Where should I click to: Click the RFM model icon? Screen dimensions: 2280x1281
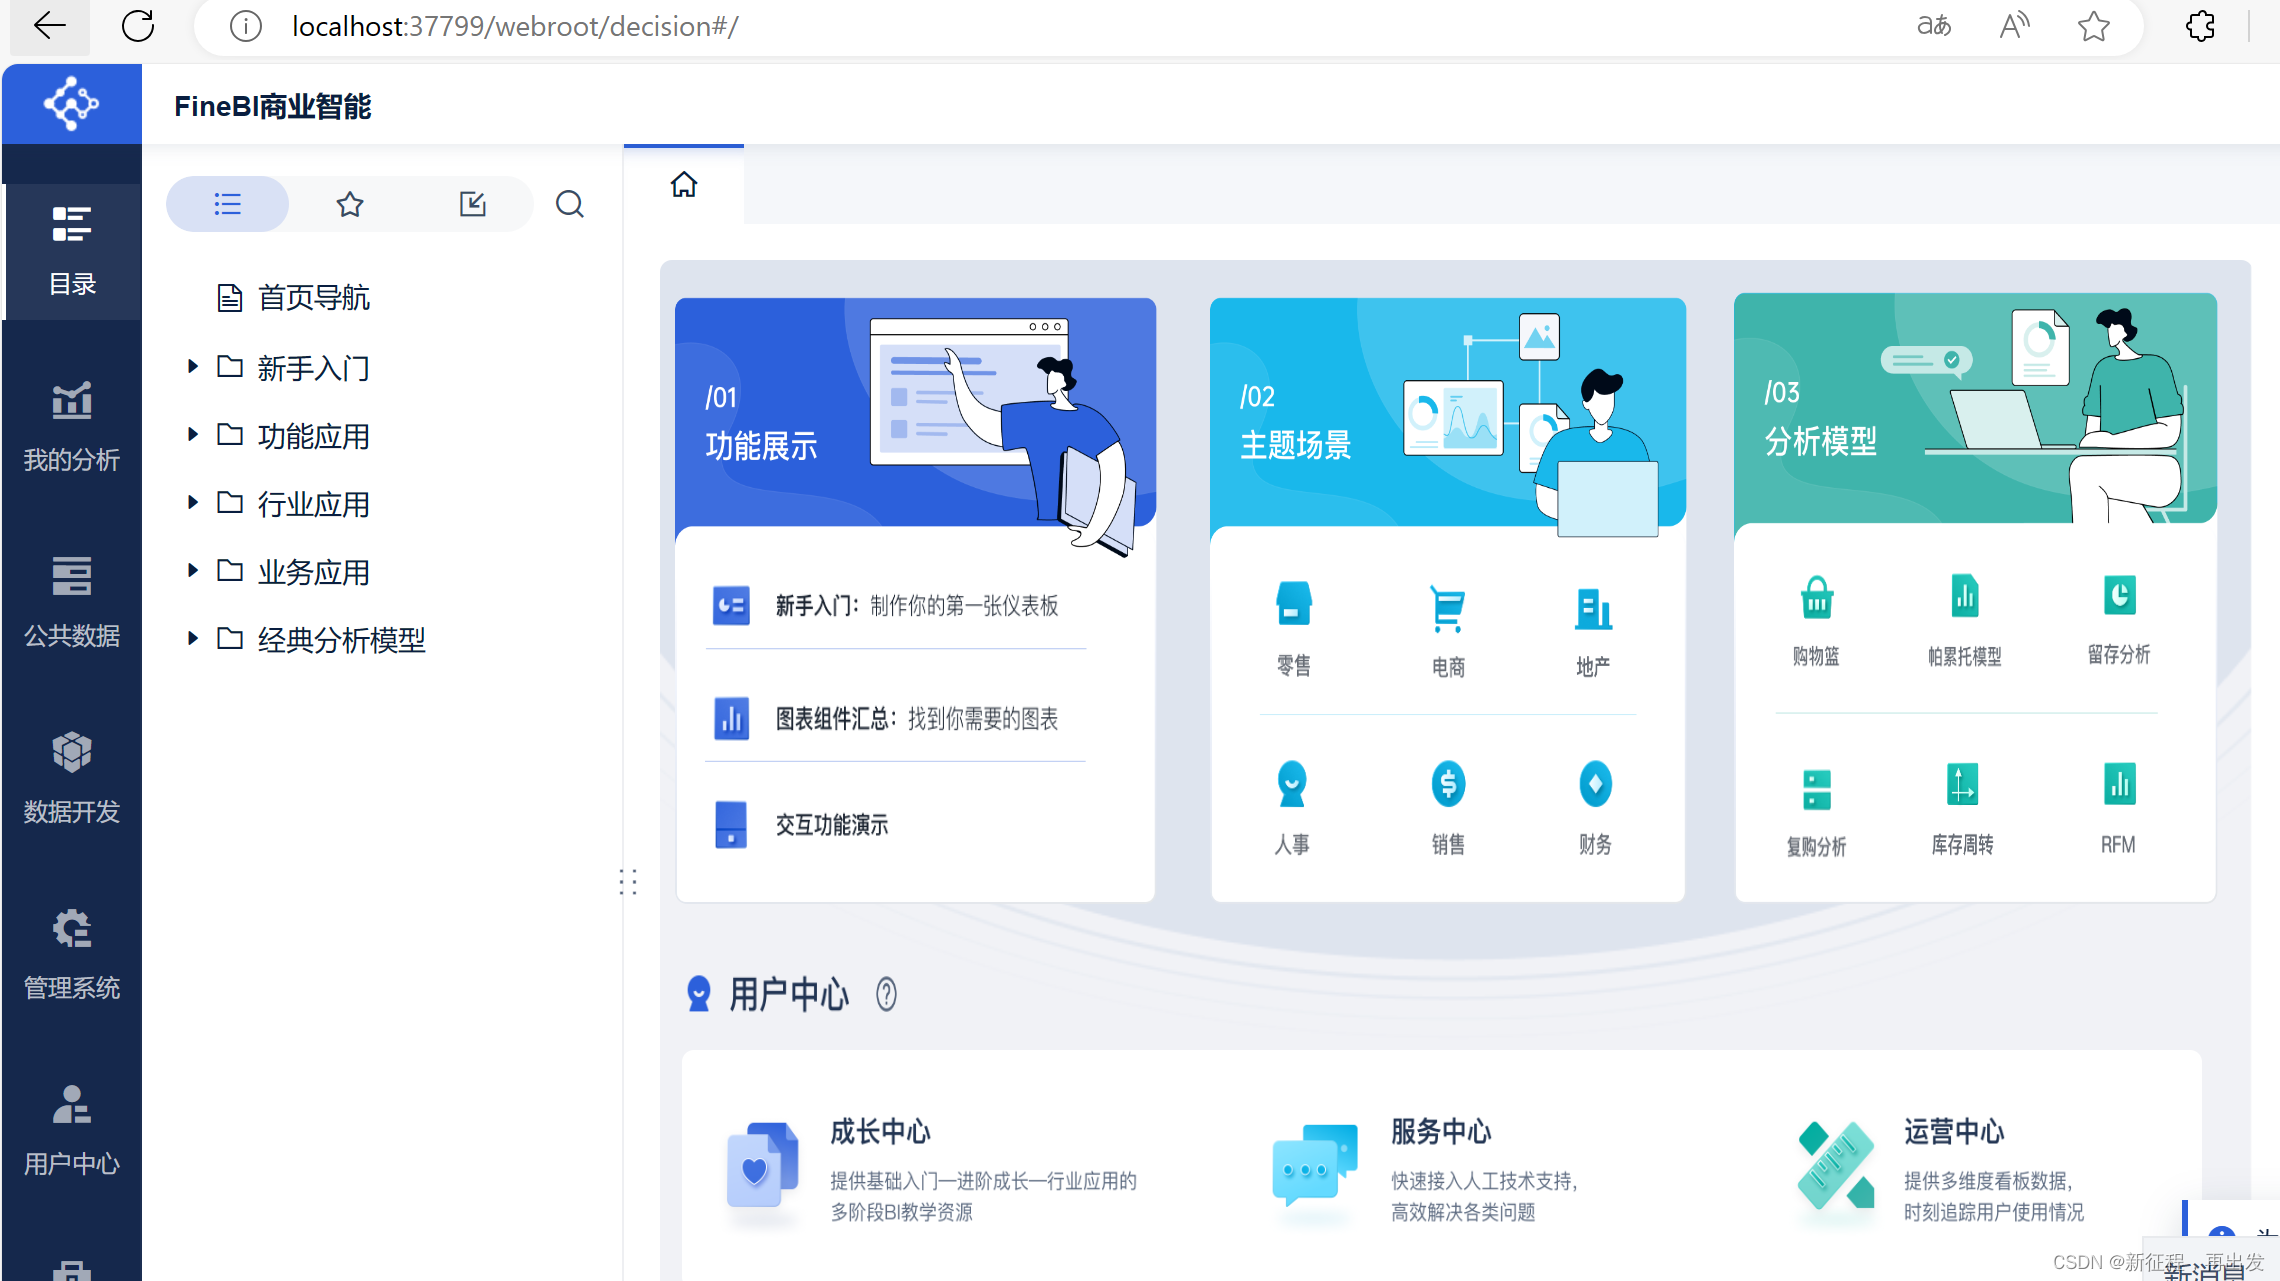coord(2119,784)
